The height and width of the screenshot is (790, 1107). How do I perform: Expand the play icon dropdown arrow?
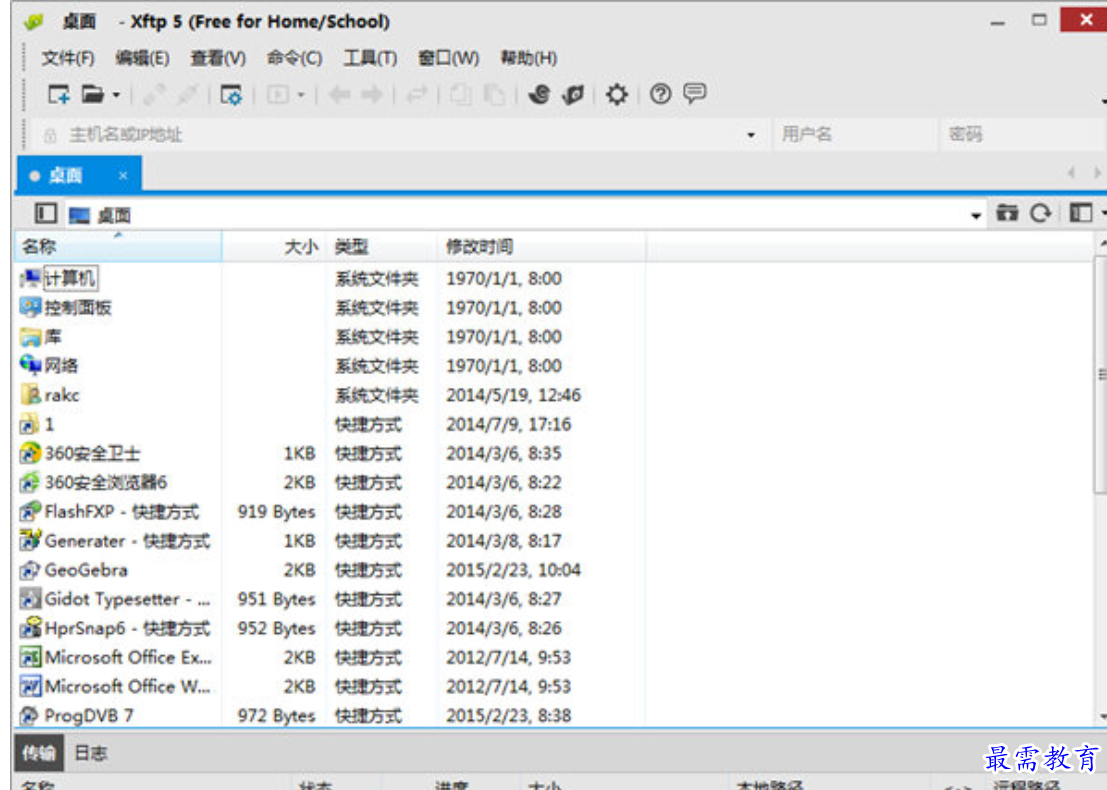[x=301, y=95]
